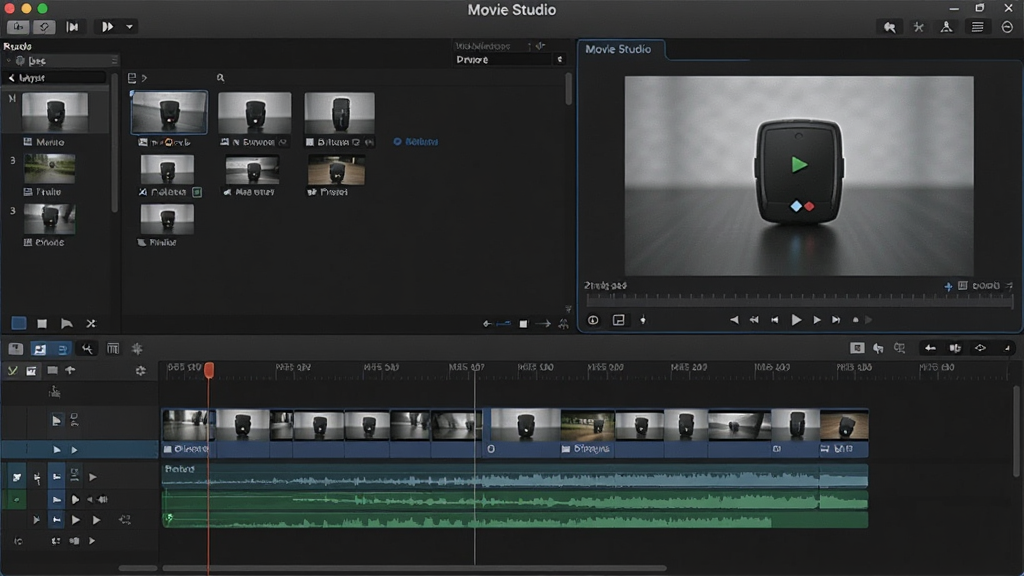Switch to the Movie Studio preview tab
This screenshot has height=576, width=1024.
pos(618,49)
